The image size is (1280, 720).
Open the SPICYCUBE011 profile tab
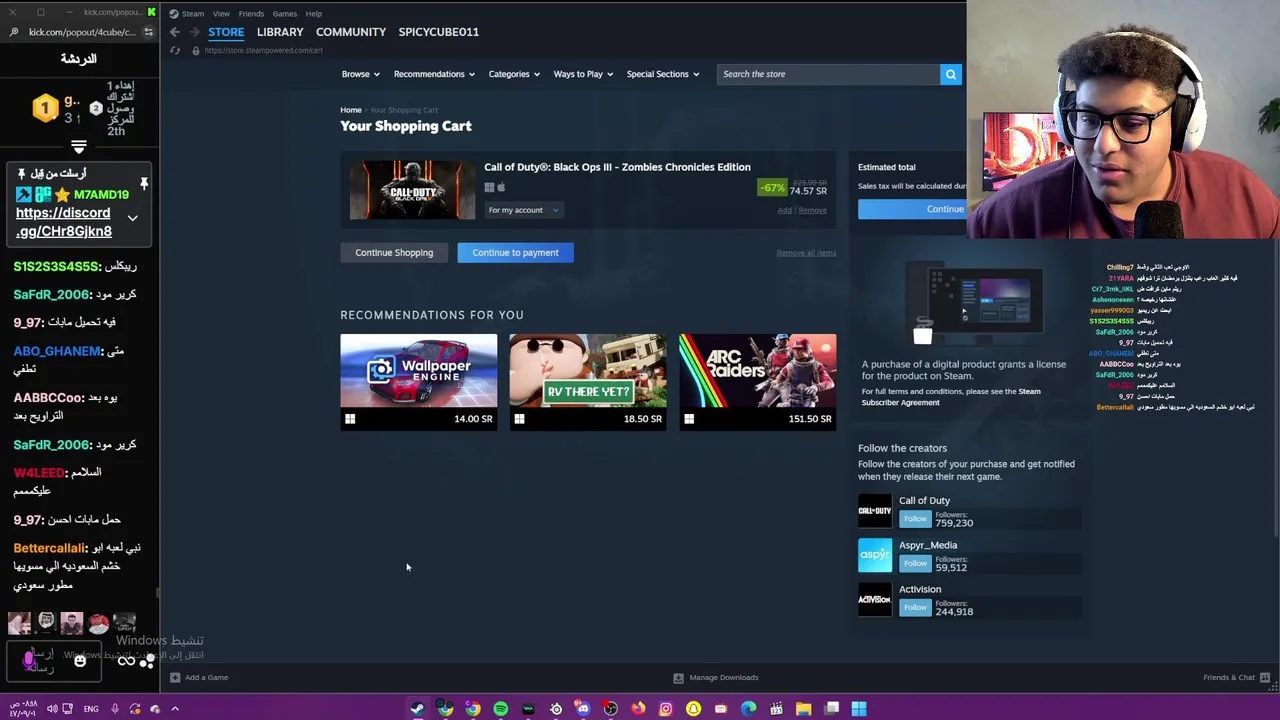tap(438, 32)
